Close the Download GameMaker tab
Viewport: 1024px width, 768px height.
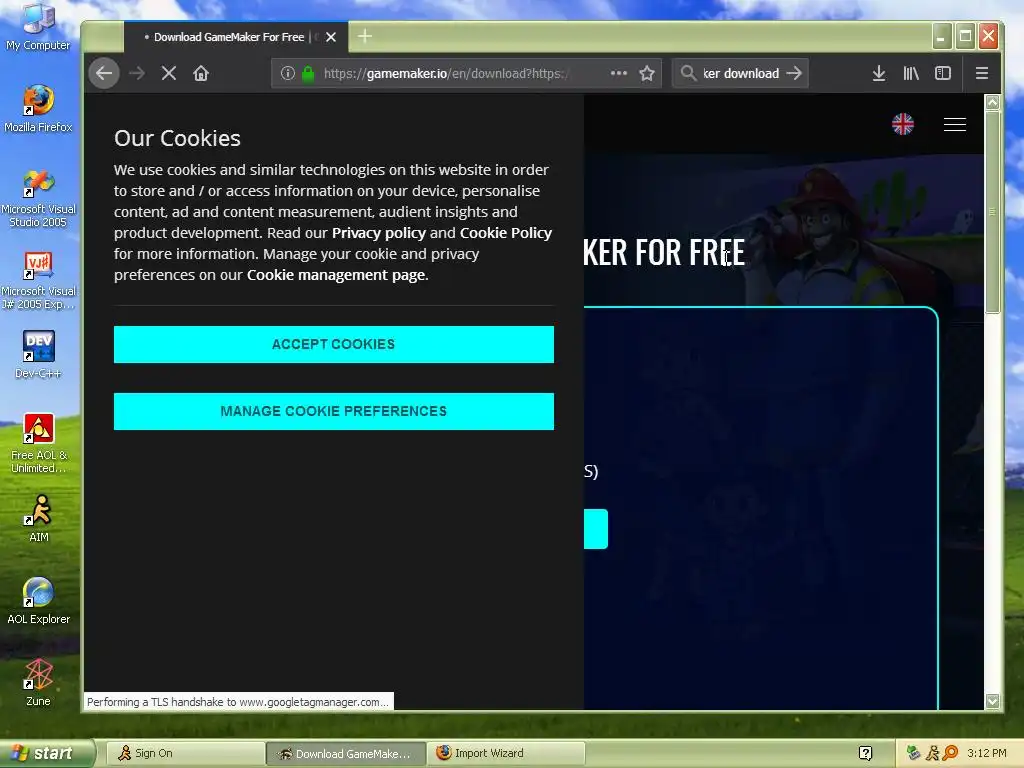click(331, 37)
